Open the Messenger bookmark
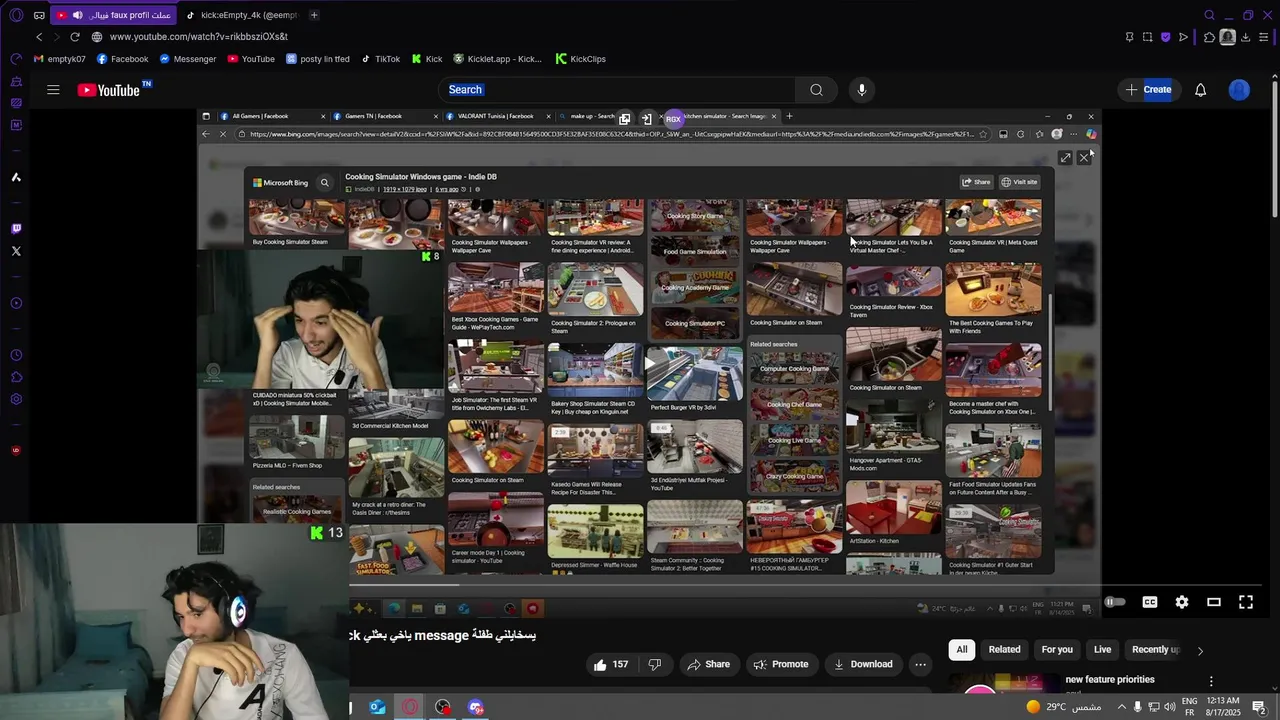Screen dimensions: 1280x720 point(188,59)
